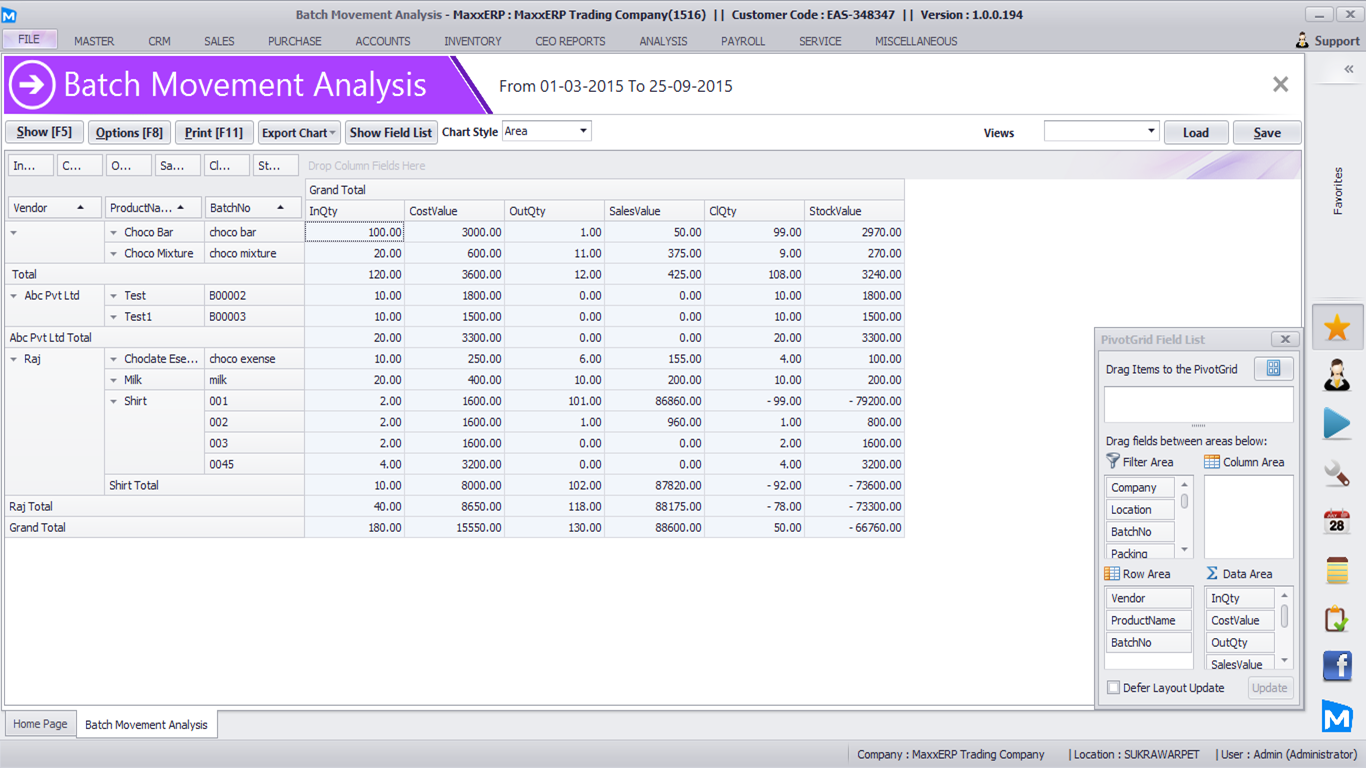Image resolution: width=1366 pixels, height=768 pixels.
Task: Enable the Defer Layout Update checkbox
Action: pyautogui.click(x=1113, y=688)
